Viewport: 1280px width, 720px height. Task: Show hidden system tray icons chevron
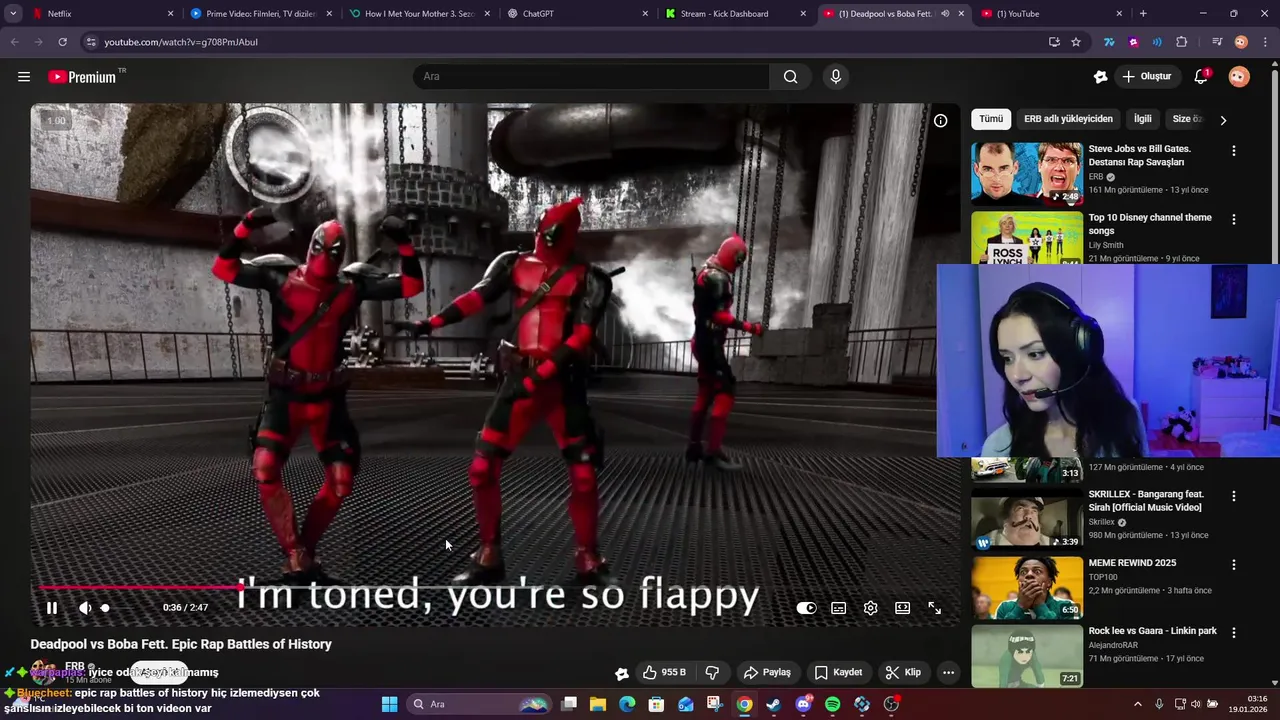(x=1137, y=704)
